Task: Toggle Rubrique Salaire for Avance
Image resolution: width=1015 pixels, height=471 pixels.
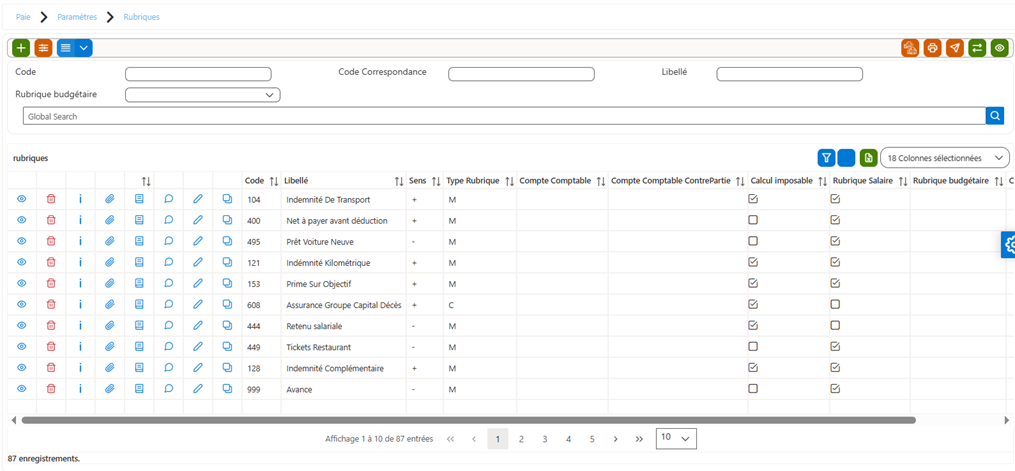Action: tap(835, 388)
